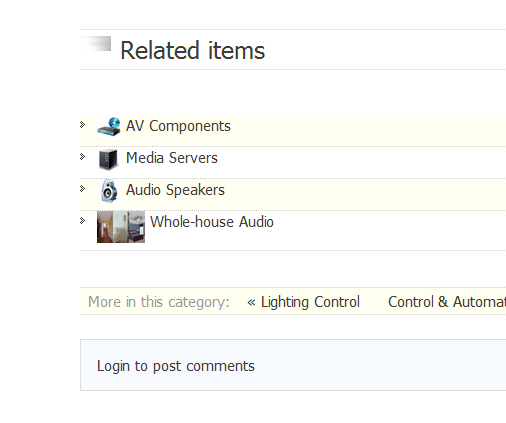Click the arrow bullet before Audio Speakers
The width and height of the screenshot is (506, 423).
tap(83, 189)
